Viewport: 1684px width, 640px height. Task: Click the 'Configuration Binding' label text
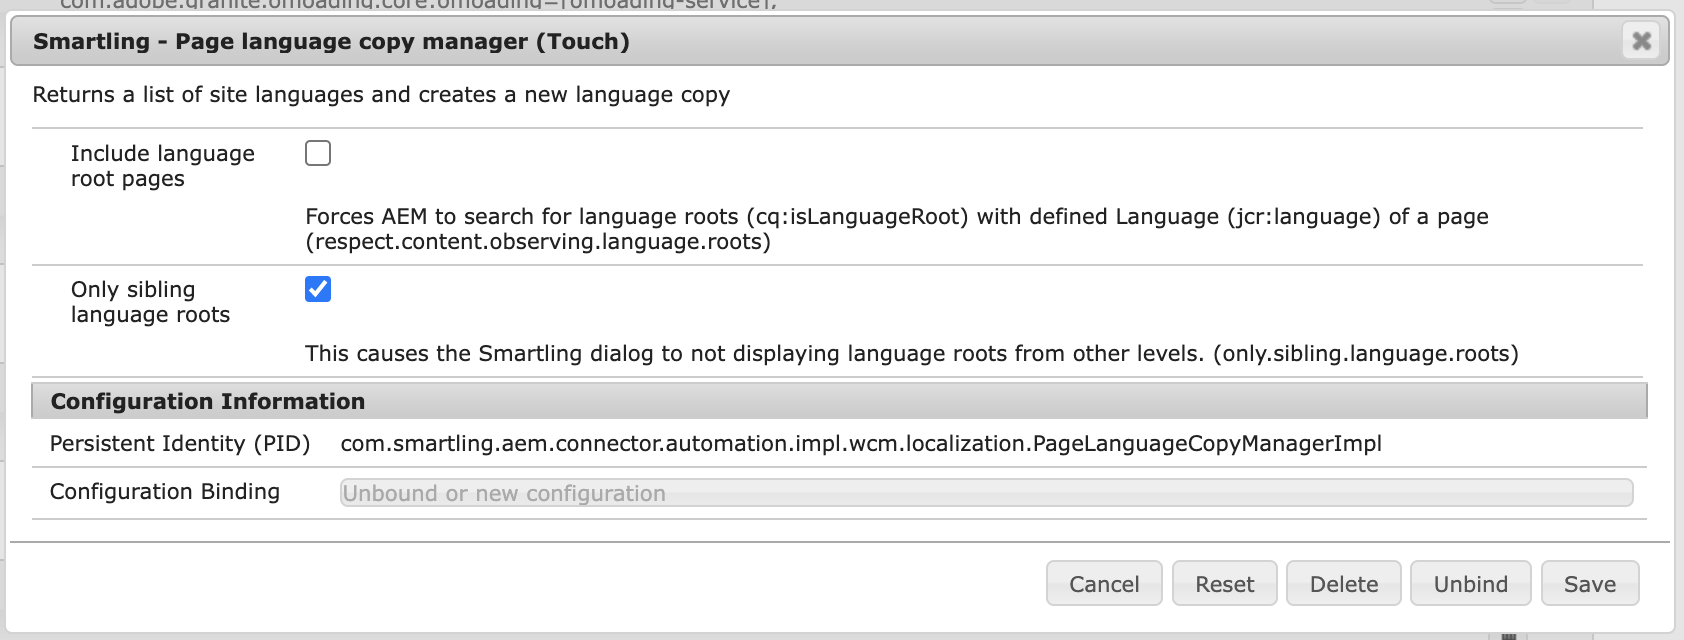[165, 492]
